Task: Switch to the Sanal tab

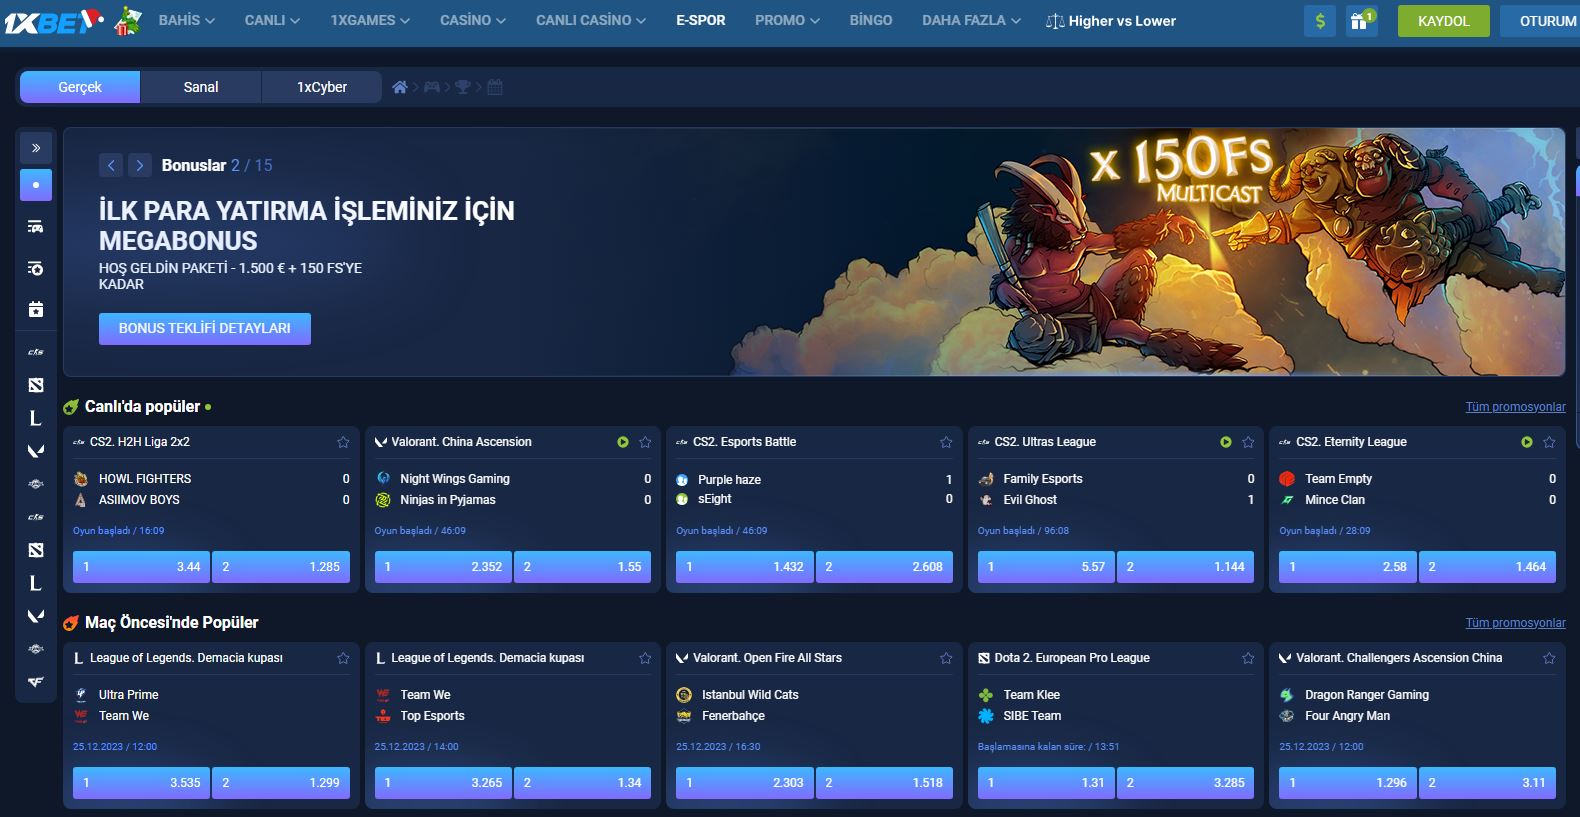Action: click(201, 87)
